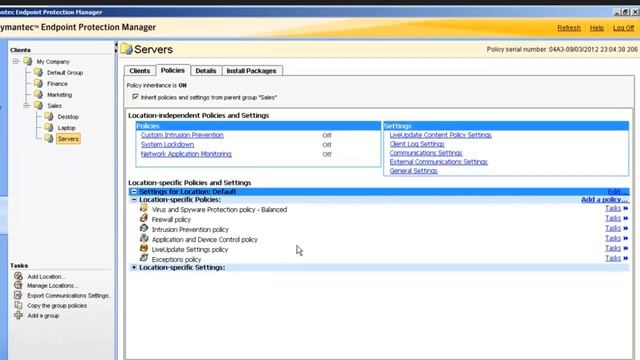Image resolution: width=640 pixels, height=360 pixels.
Task: Click the Copy the group policies icon
Action: click(x=18, y=305)
